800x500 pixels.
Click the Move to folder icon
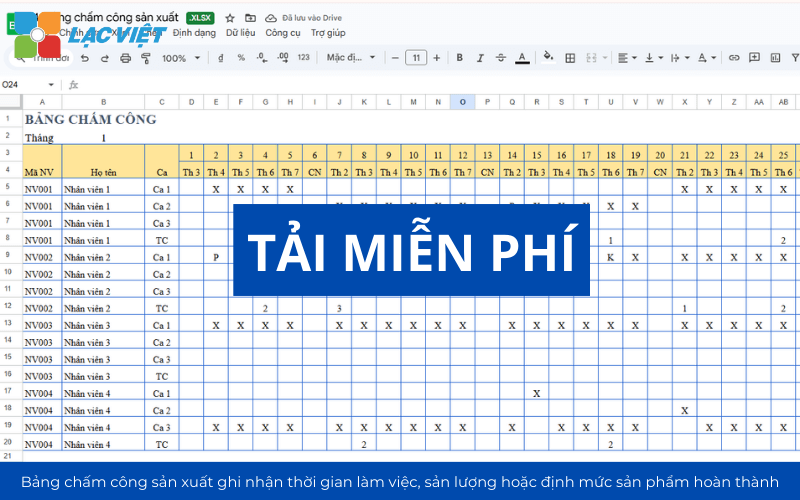coord(250,18)
